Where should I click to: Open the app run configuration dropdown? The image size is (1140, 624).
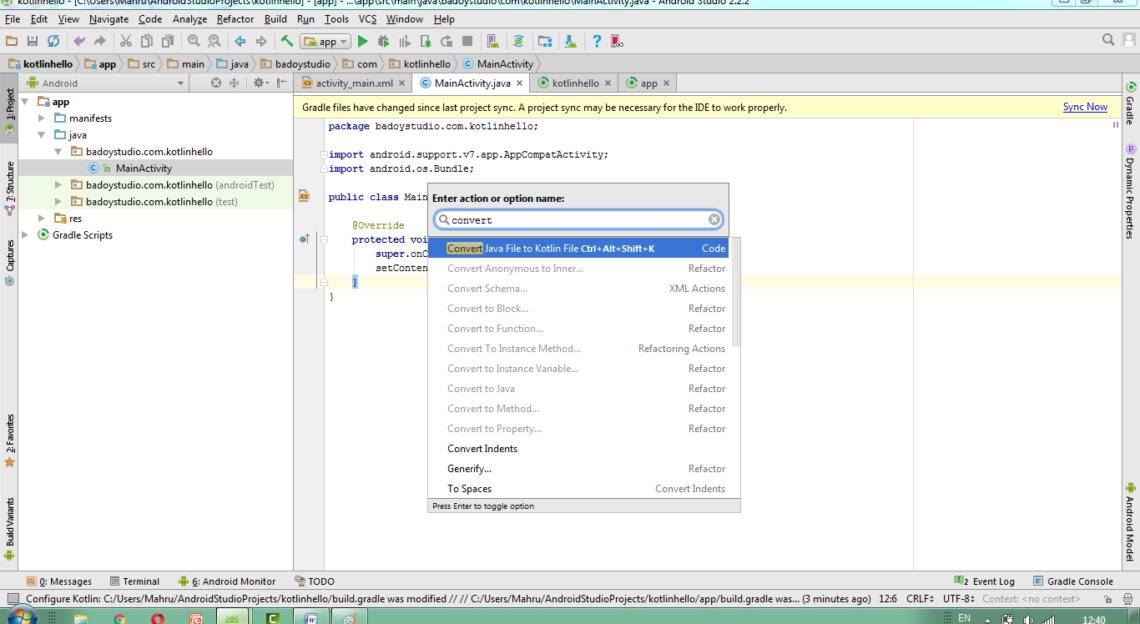click(x=327, y=42)
